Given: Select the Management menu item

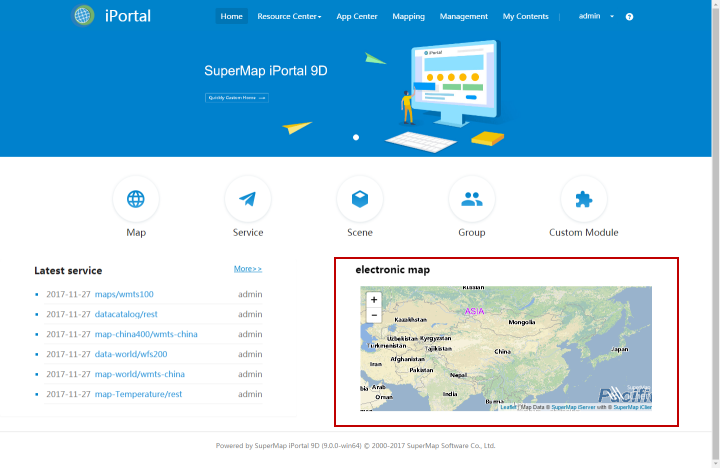Looking at the screenshot, I should click(463, 17).
